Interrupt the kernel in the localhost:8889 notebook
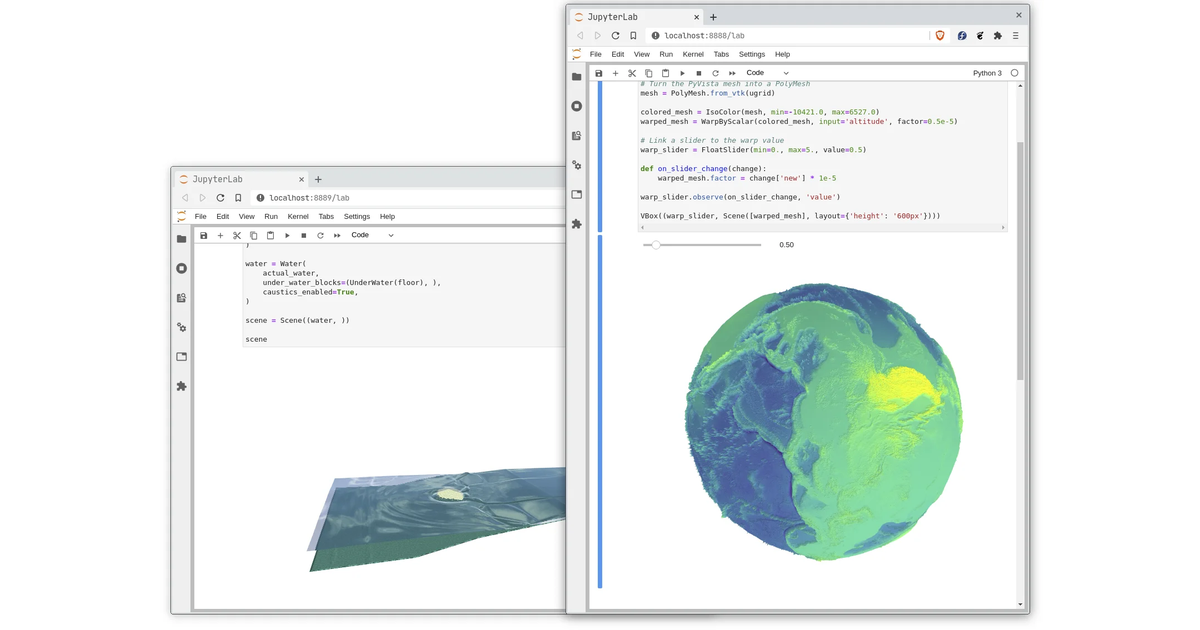The height and width of the screenshot is (630, 1200). (x=303, y=235)
